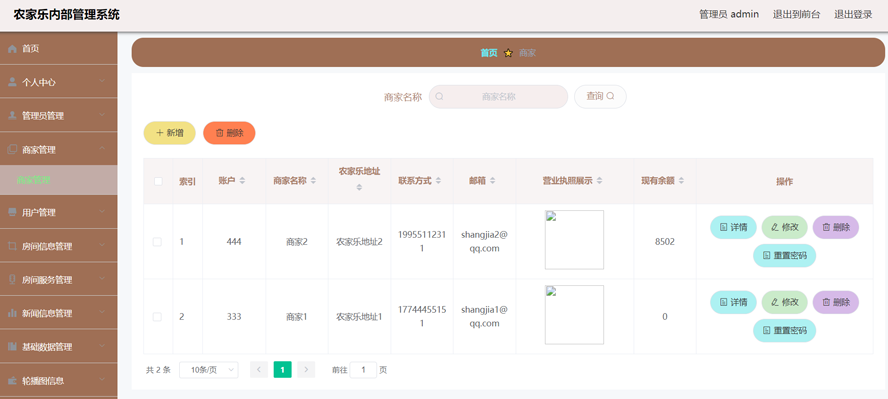
Task: Click the crop icon beside 房间信息管理
Action: pos(12,246)
